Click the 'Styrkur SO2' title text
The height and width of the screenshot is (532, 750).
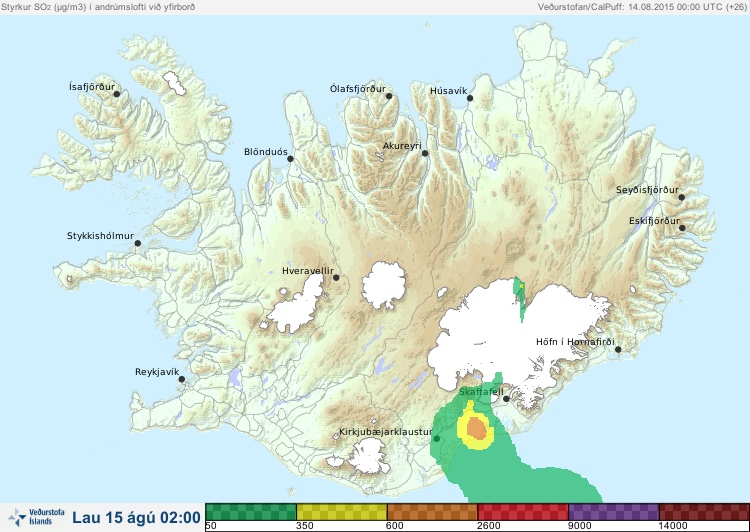pos(98,7)
